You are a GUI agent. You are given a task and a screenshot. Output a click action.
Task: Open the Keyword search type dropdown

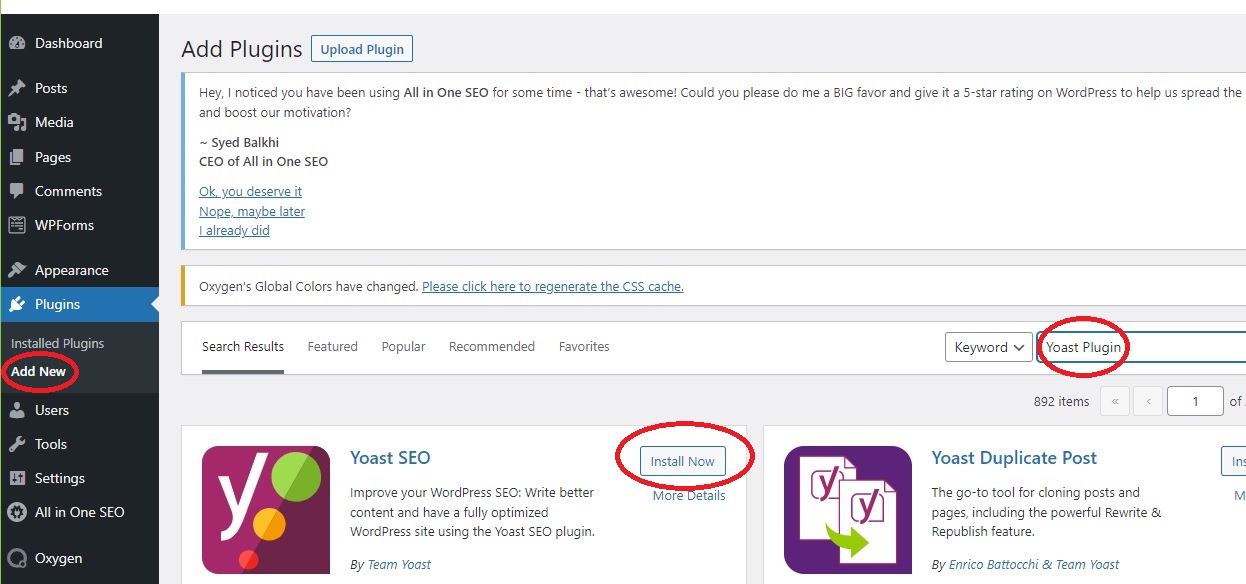pyautogui.click(x=988, y=347)
